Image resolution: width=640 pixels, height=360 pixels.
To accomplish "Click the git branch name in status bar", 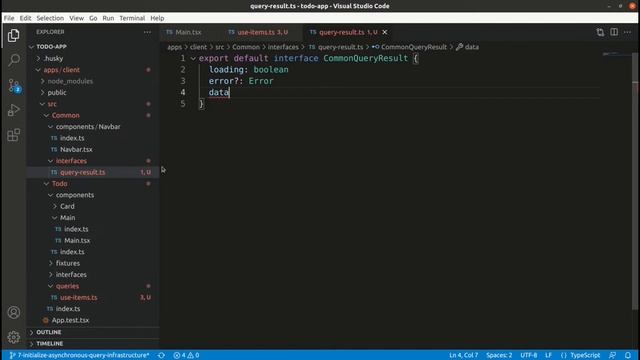I will click(x=80, y=355).
